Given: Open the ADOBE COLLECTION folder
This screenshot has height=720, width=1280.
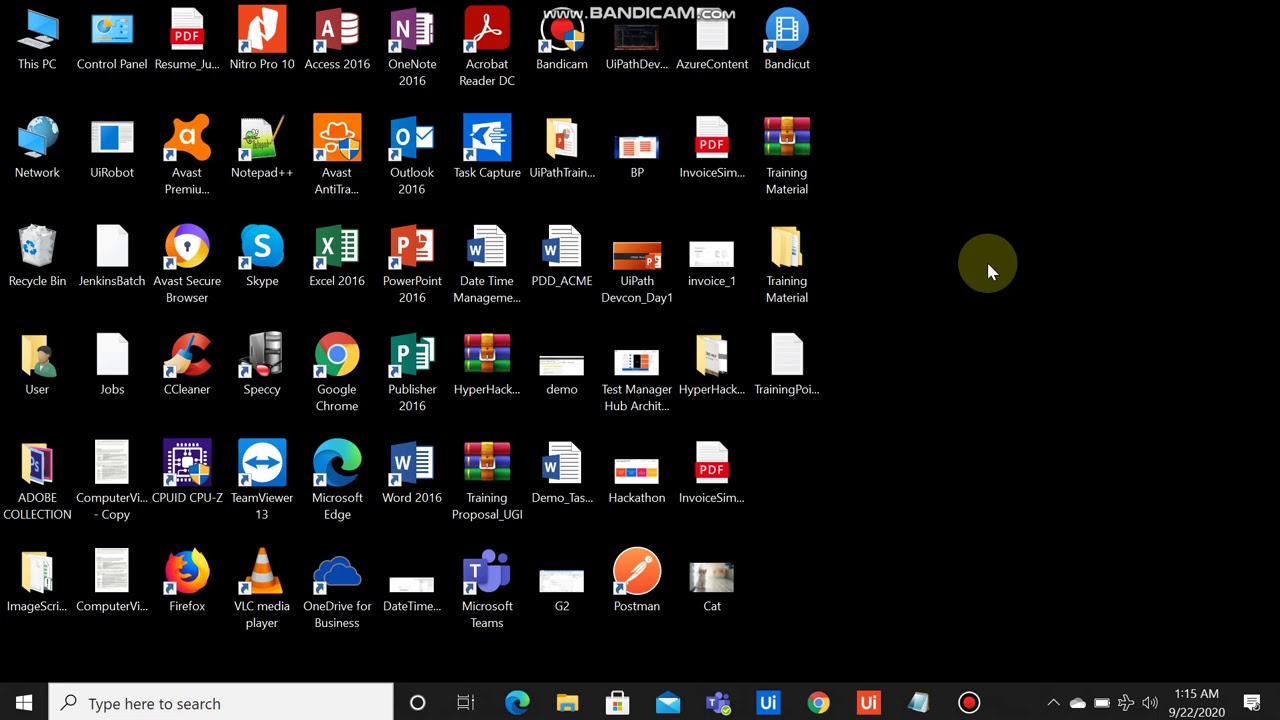Looking at the screenshot, I should 37,480.
